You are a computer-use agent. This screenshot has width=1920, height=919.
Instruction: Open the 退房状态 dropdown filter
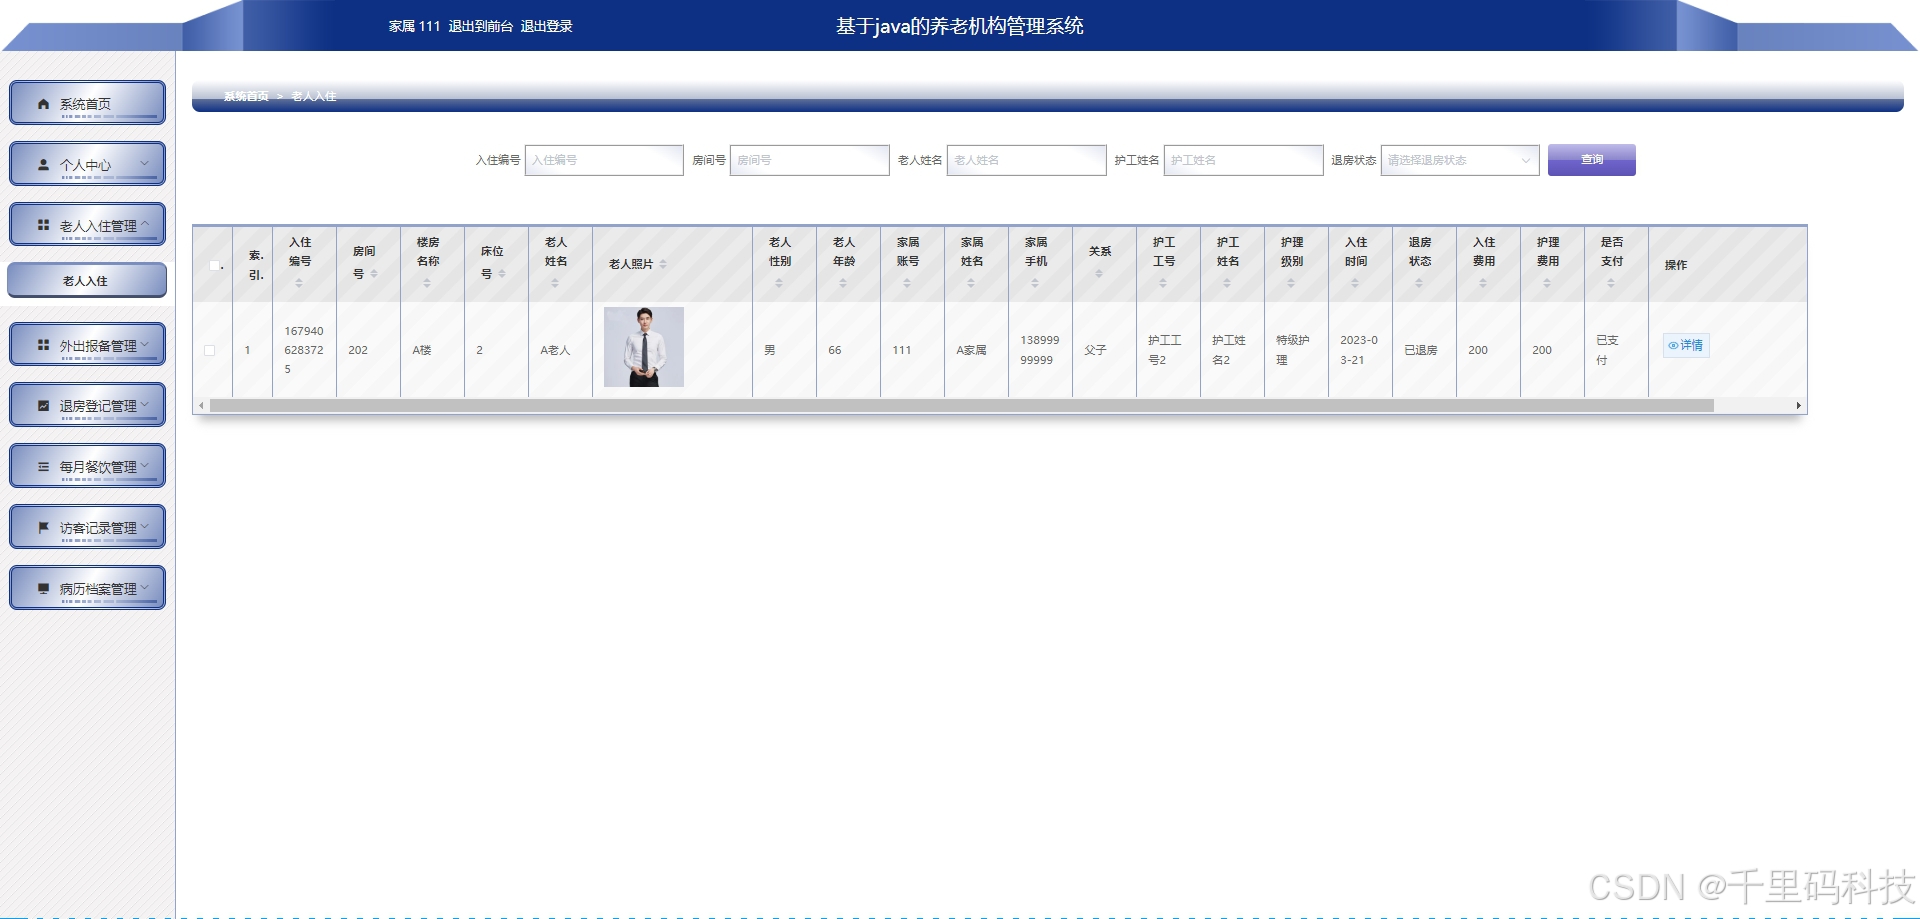1459,160
